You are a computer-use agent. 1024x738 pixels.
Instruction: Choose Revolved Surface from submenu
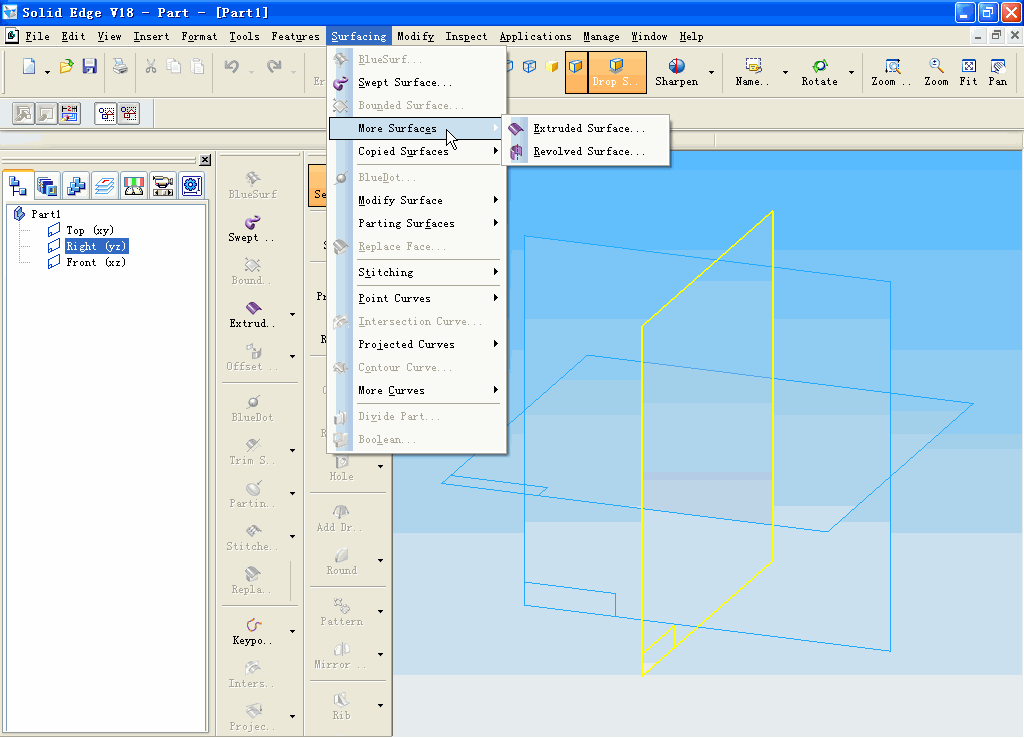click(x=586, y=152)
